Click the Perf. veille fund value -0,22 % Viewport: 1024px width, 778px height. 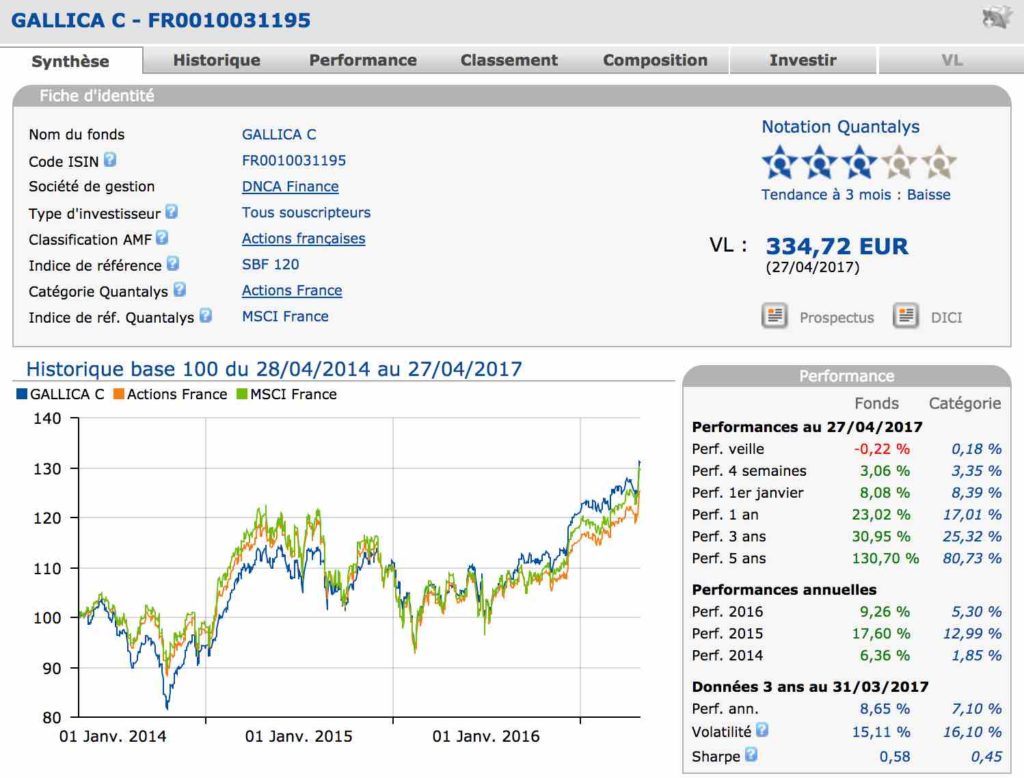[882, 449]
